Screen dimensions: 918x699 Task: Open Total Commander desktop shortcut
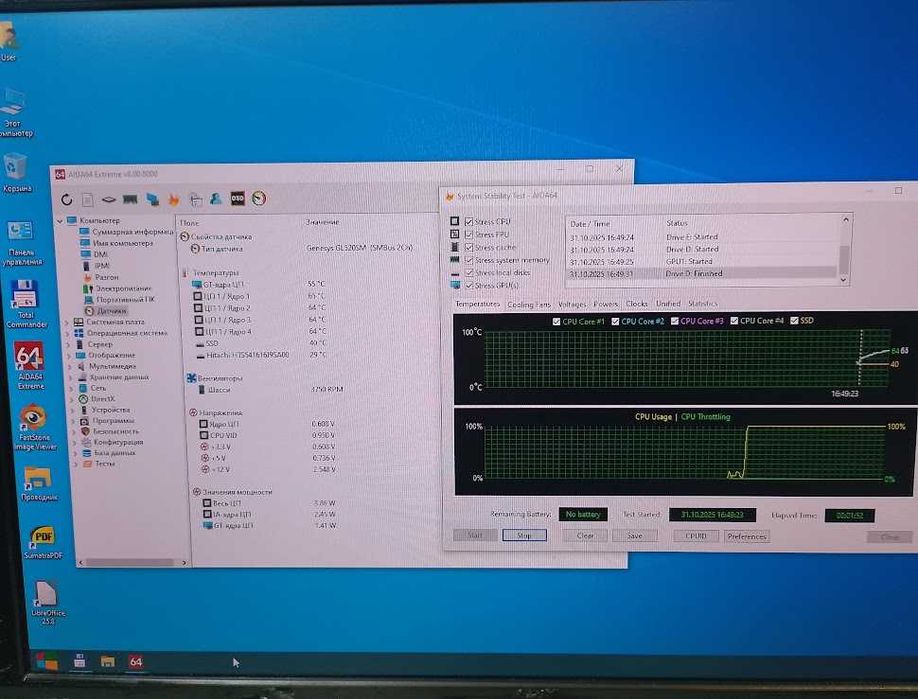point(25,303)
